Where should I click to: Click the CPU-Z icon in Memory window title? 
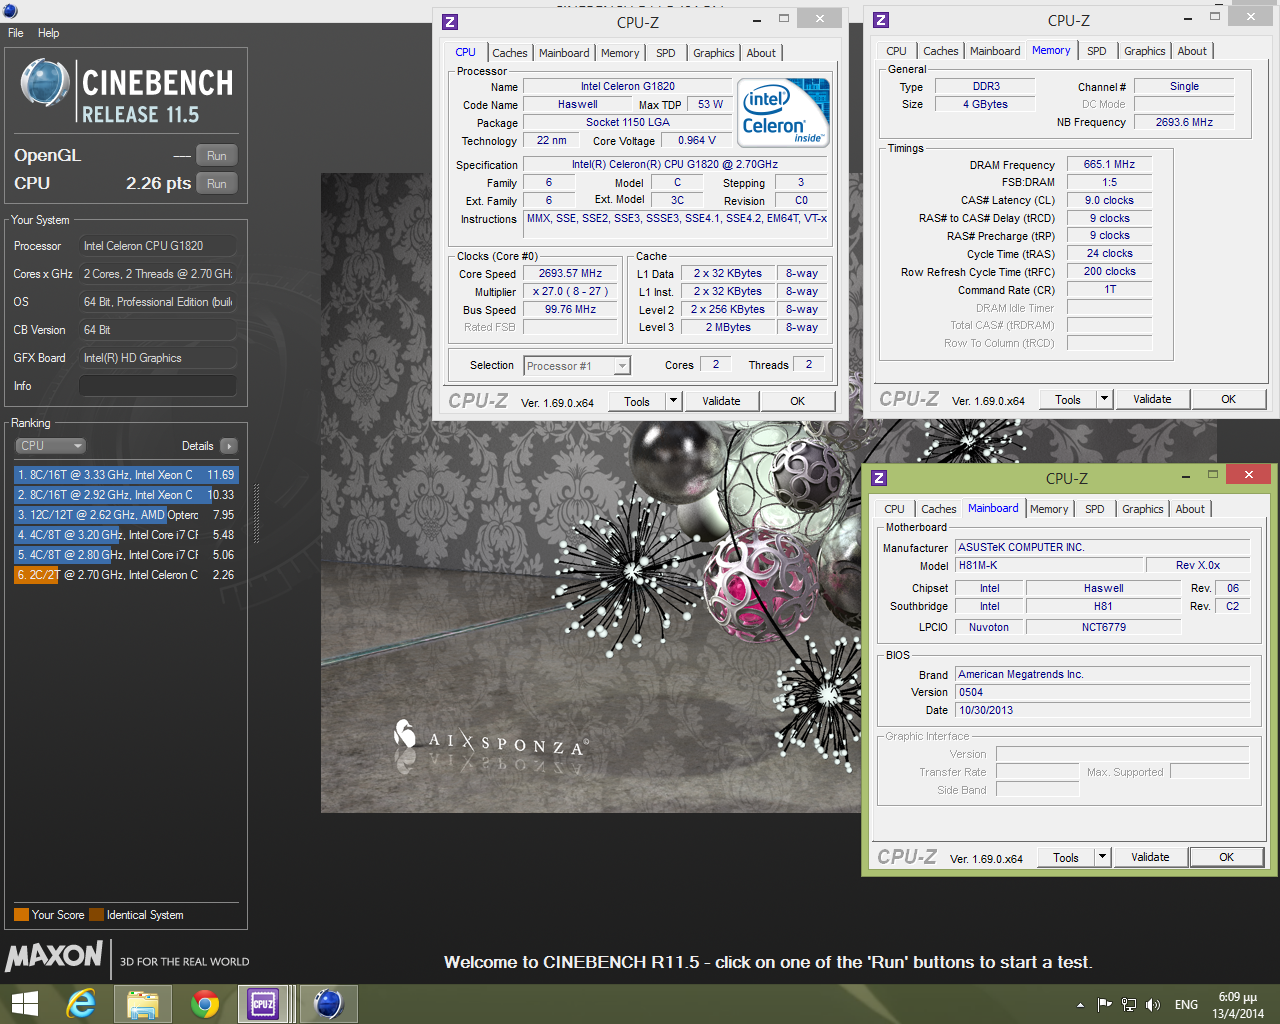881,20
